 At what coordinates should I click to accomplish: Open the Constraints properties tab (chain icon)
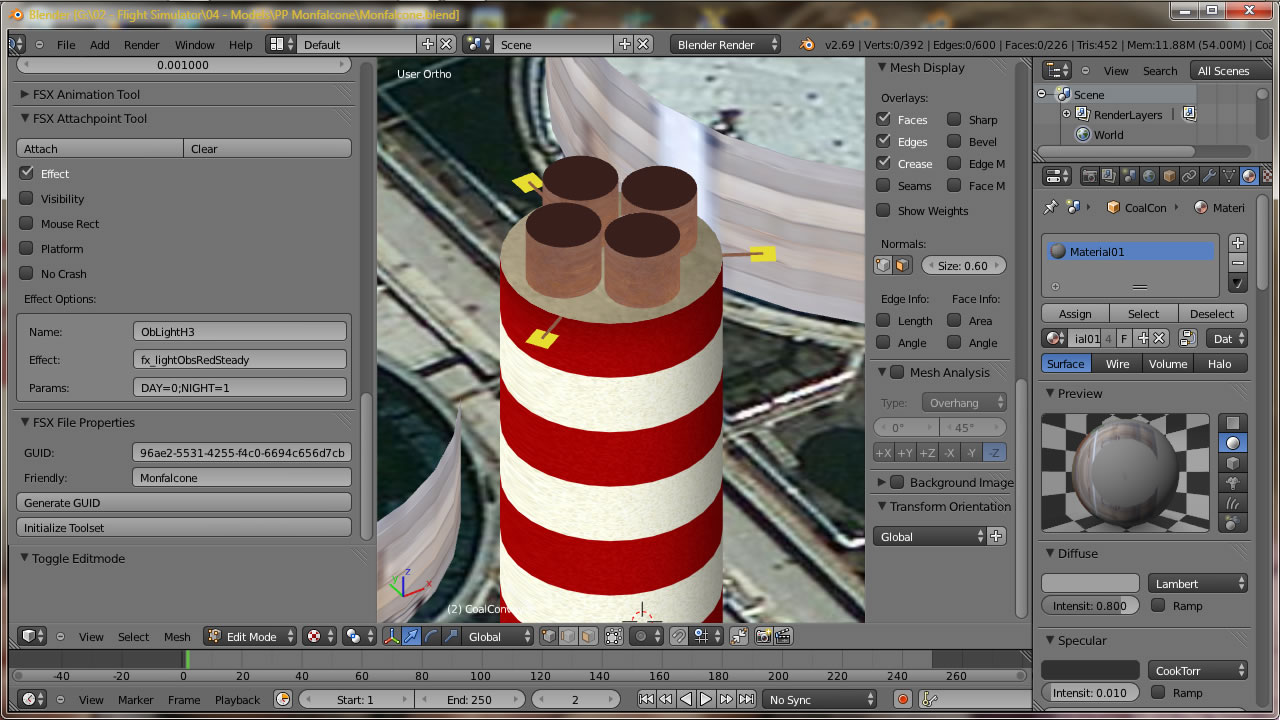pyautogui.click(x=1189, y=176)
